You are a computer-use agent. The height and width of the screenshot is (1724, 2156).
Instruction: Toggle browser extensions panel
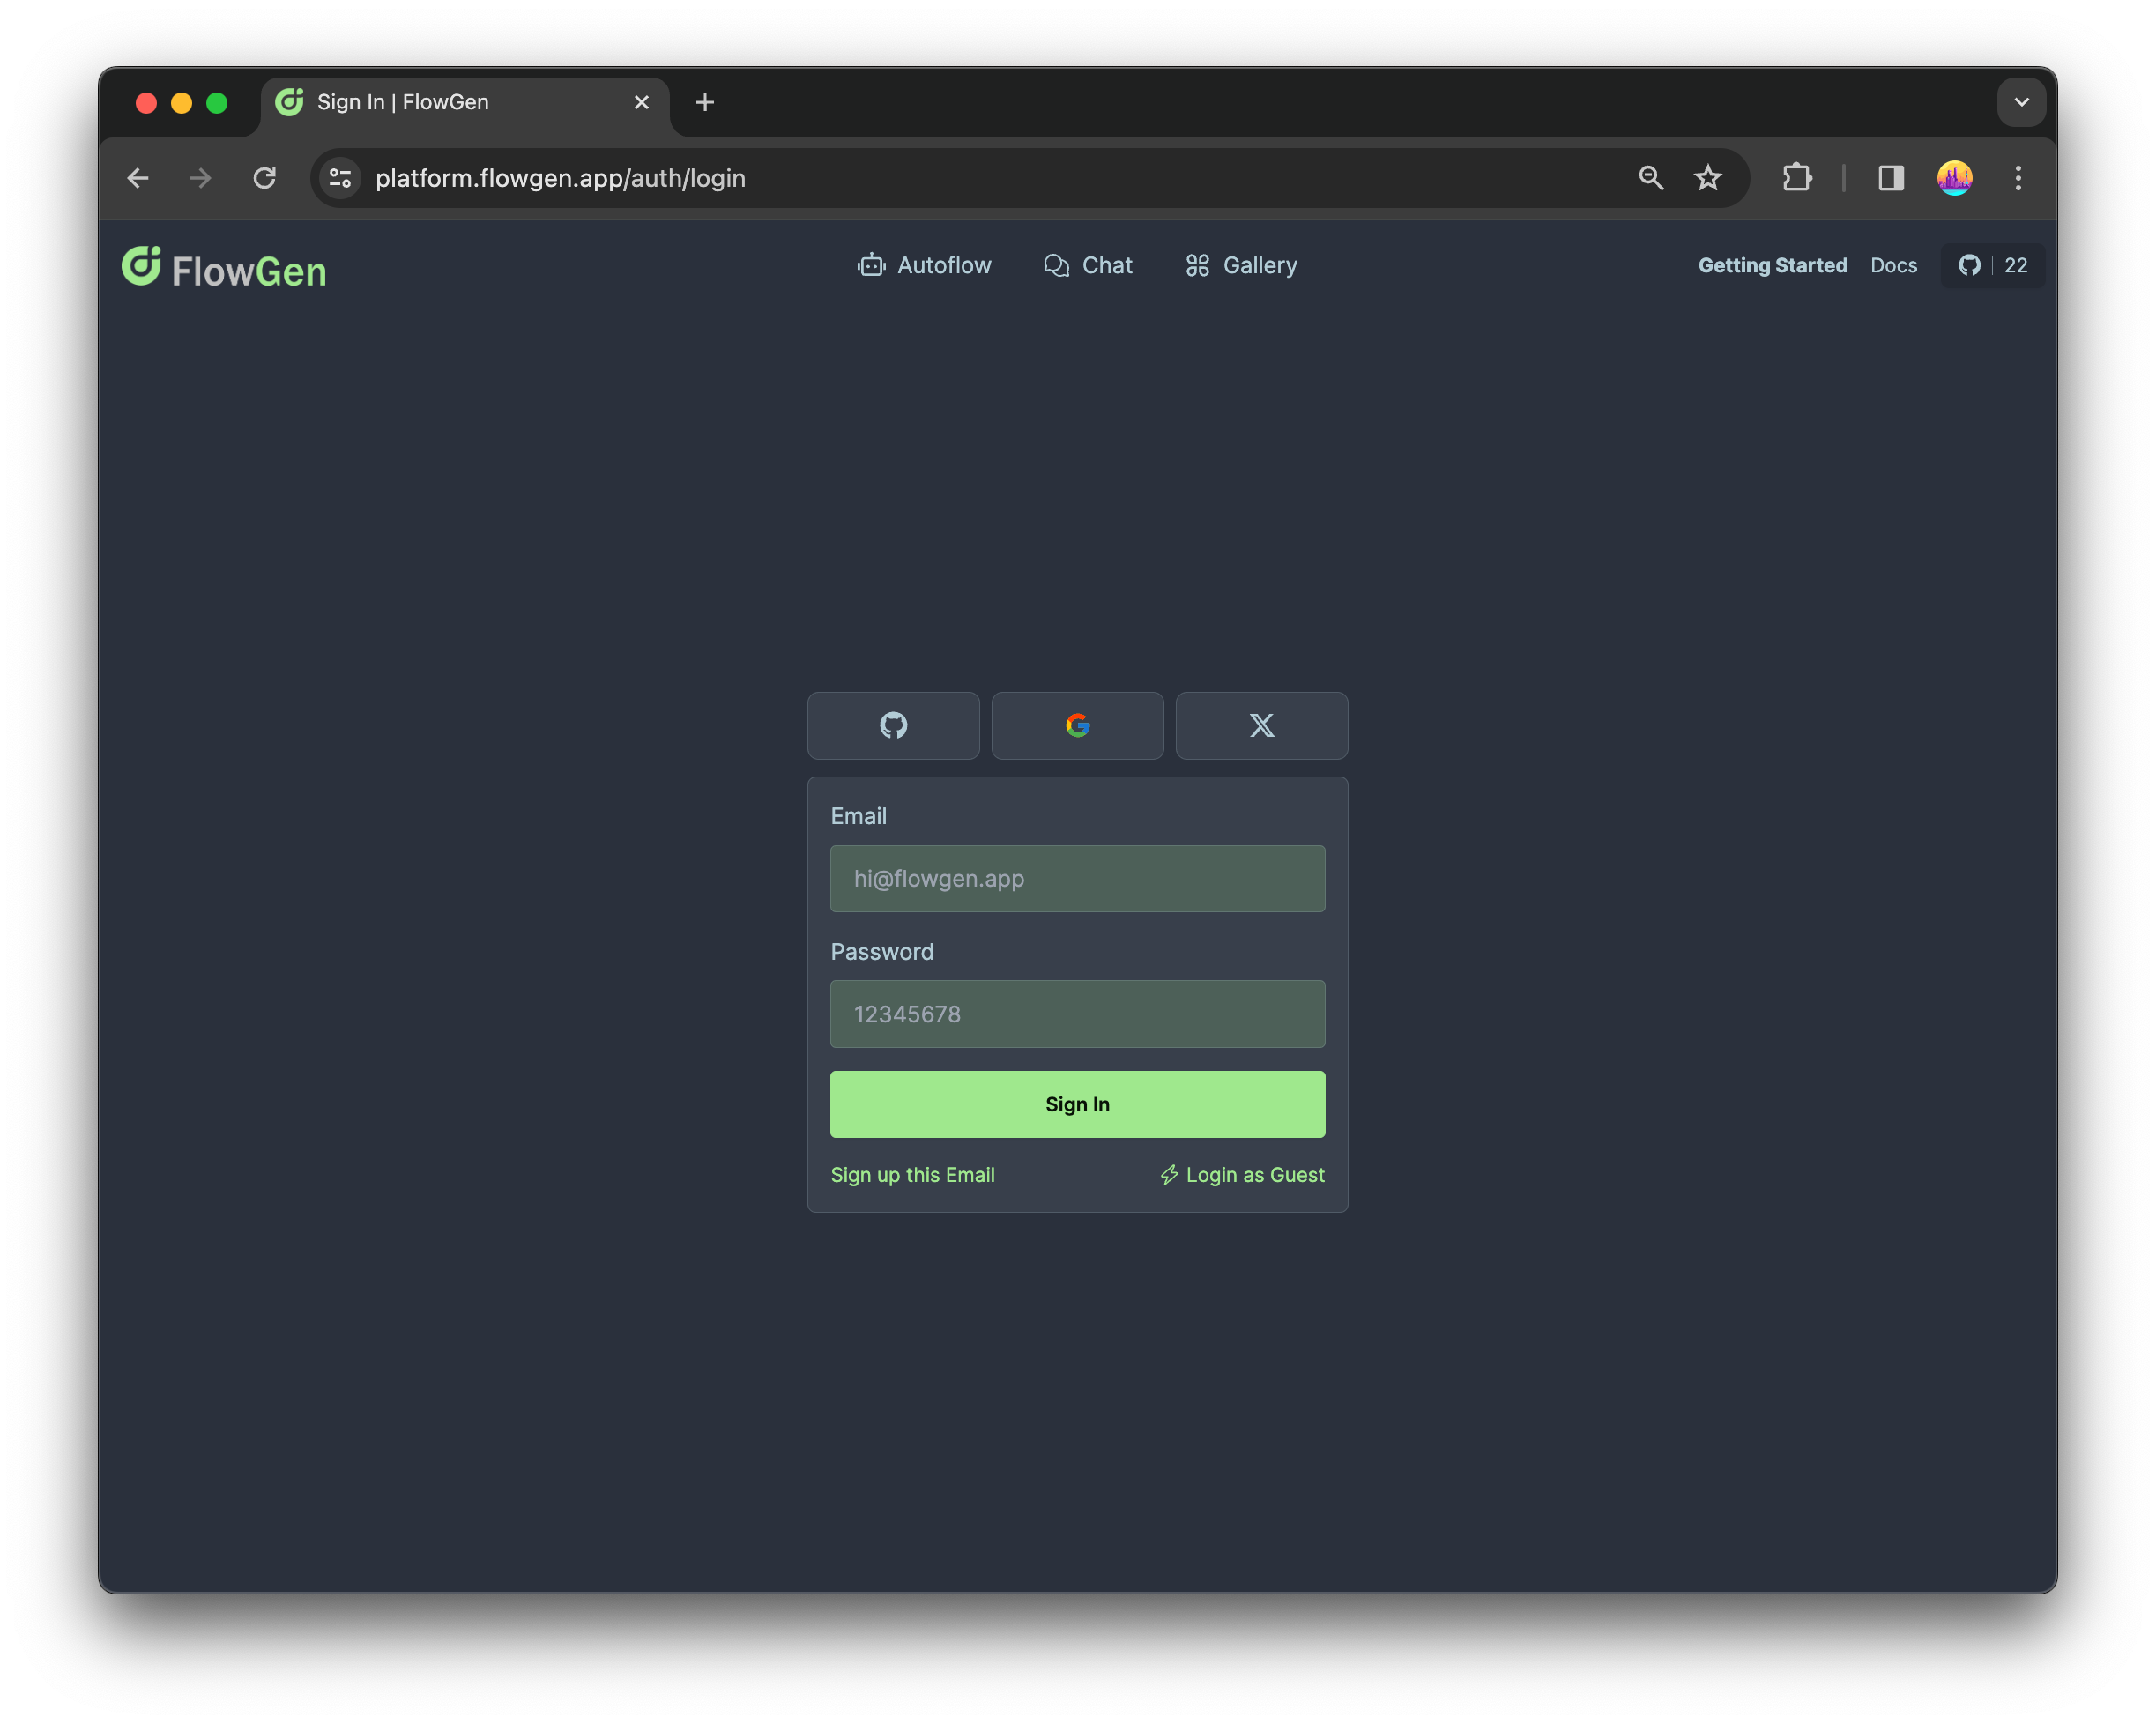[1797, 178]
